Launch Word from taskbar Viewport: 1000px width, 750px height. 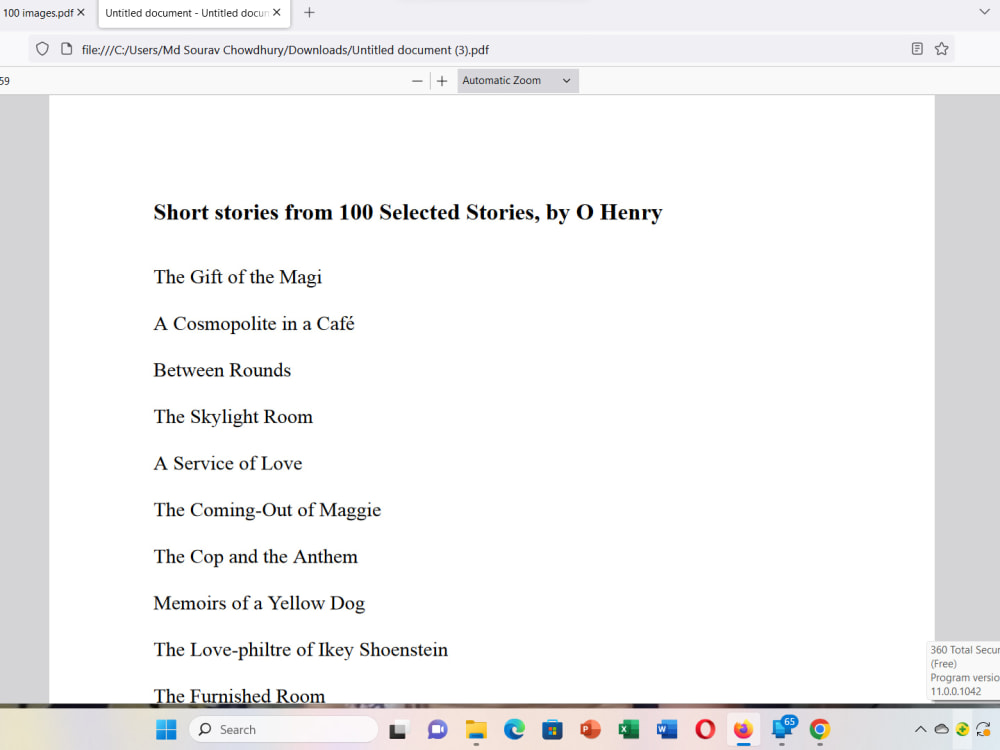pyautogui.click(x=667, y=729)
